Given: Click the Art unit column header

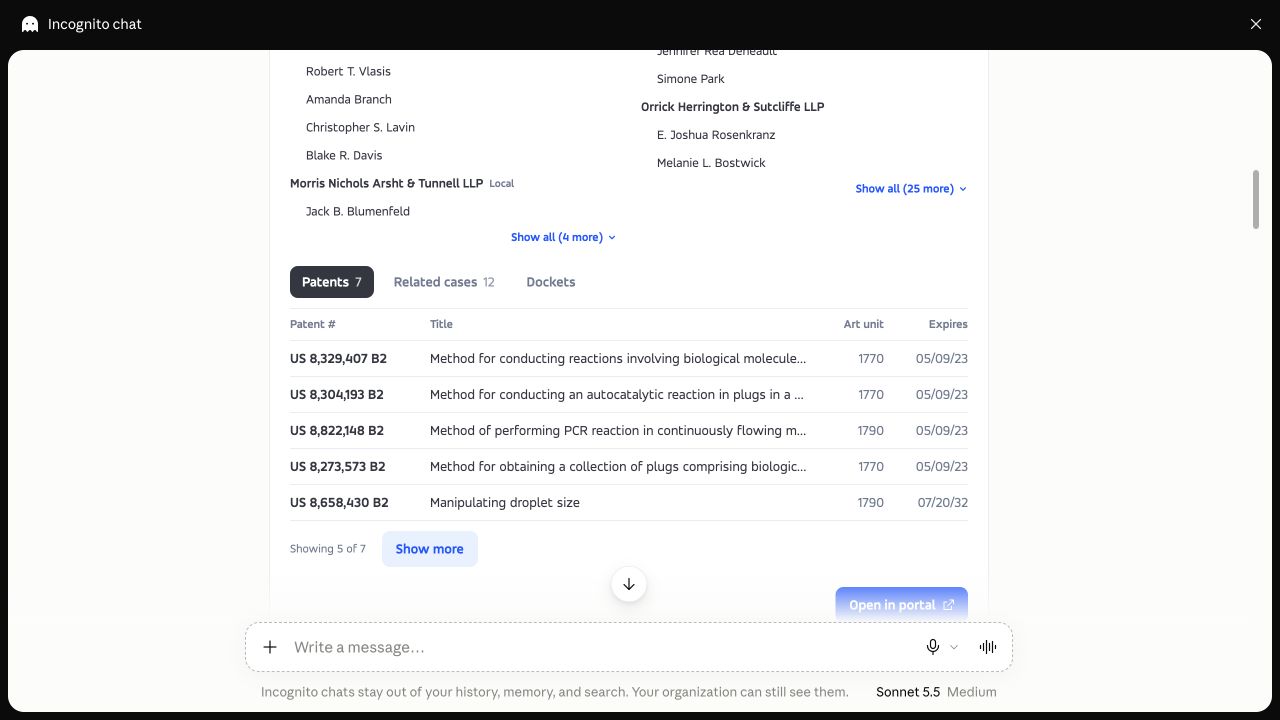Looking at the screenshot, I should pyautogui.click(x=863, y=324).
